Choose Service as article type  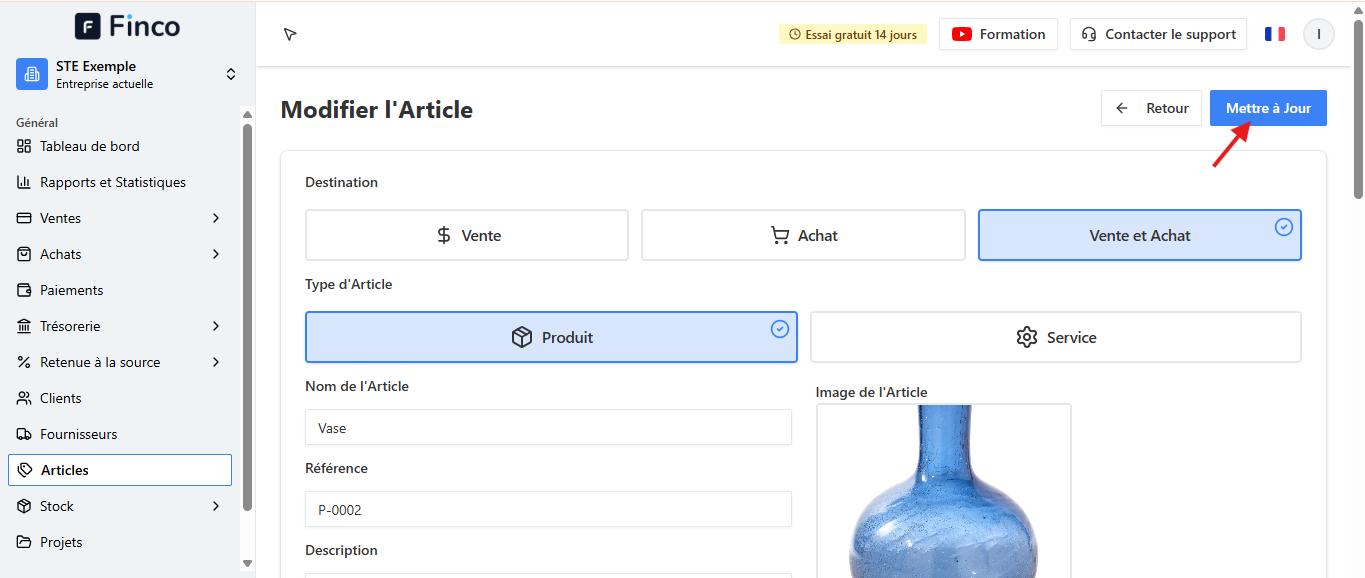(x=1056, y=337)
